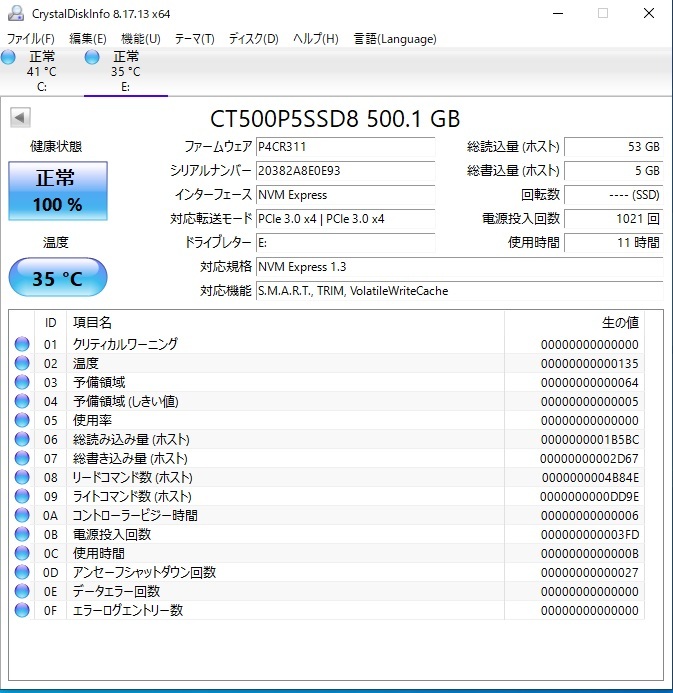
Task: Click the 健康状態 label
Action: pos(56,146)
